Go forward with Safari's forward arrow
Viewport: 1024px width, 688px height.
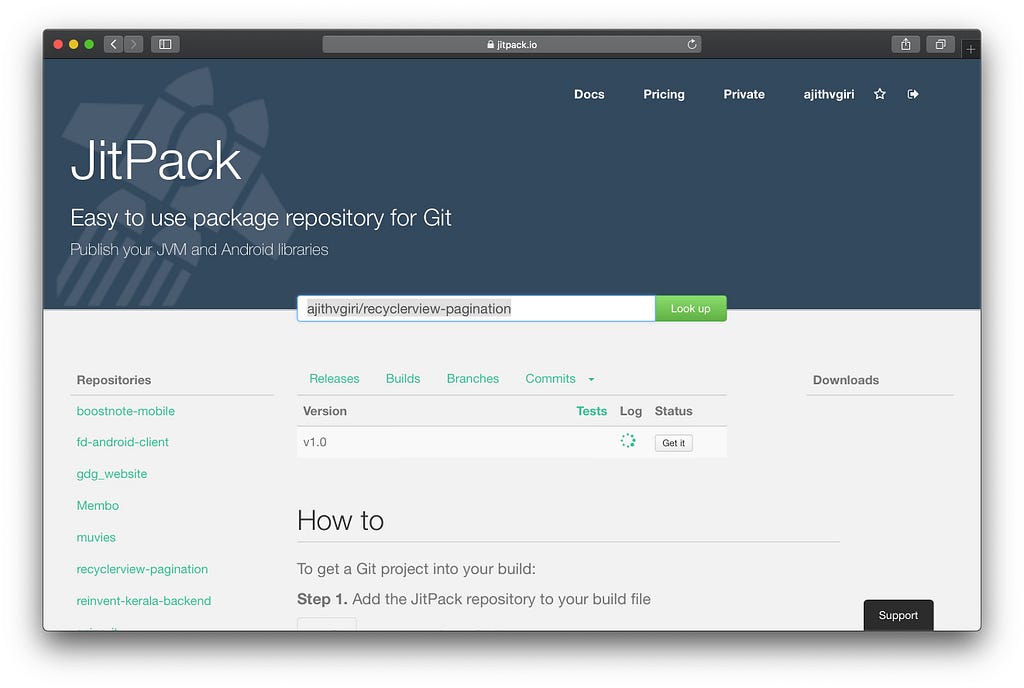point(133,44)
